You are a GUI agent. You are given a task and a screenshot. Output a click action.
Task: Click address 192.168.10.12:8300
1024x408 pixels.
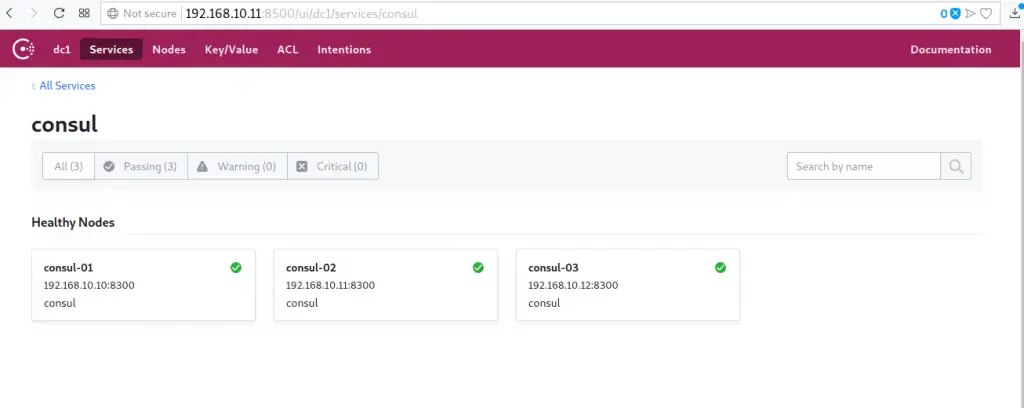pos(573,285)
